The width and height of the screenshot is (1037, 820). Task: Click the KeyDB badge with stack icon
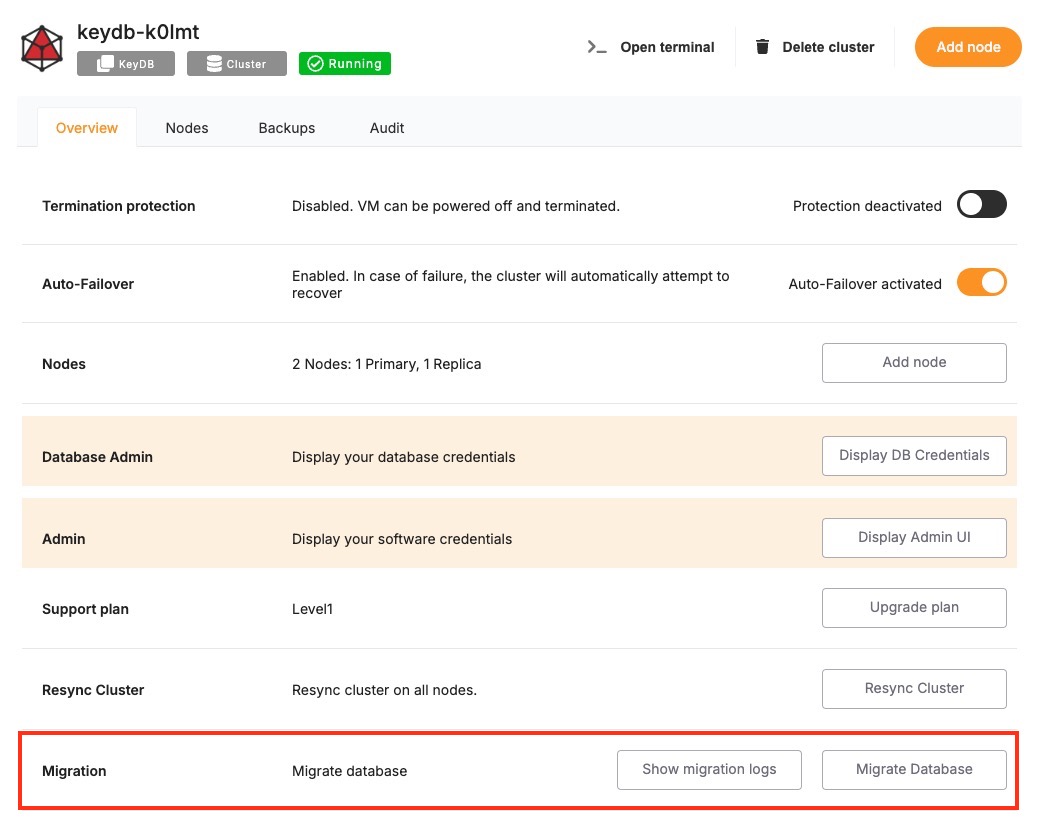[126, 64]
